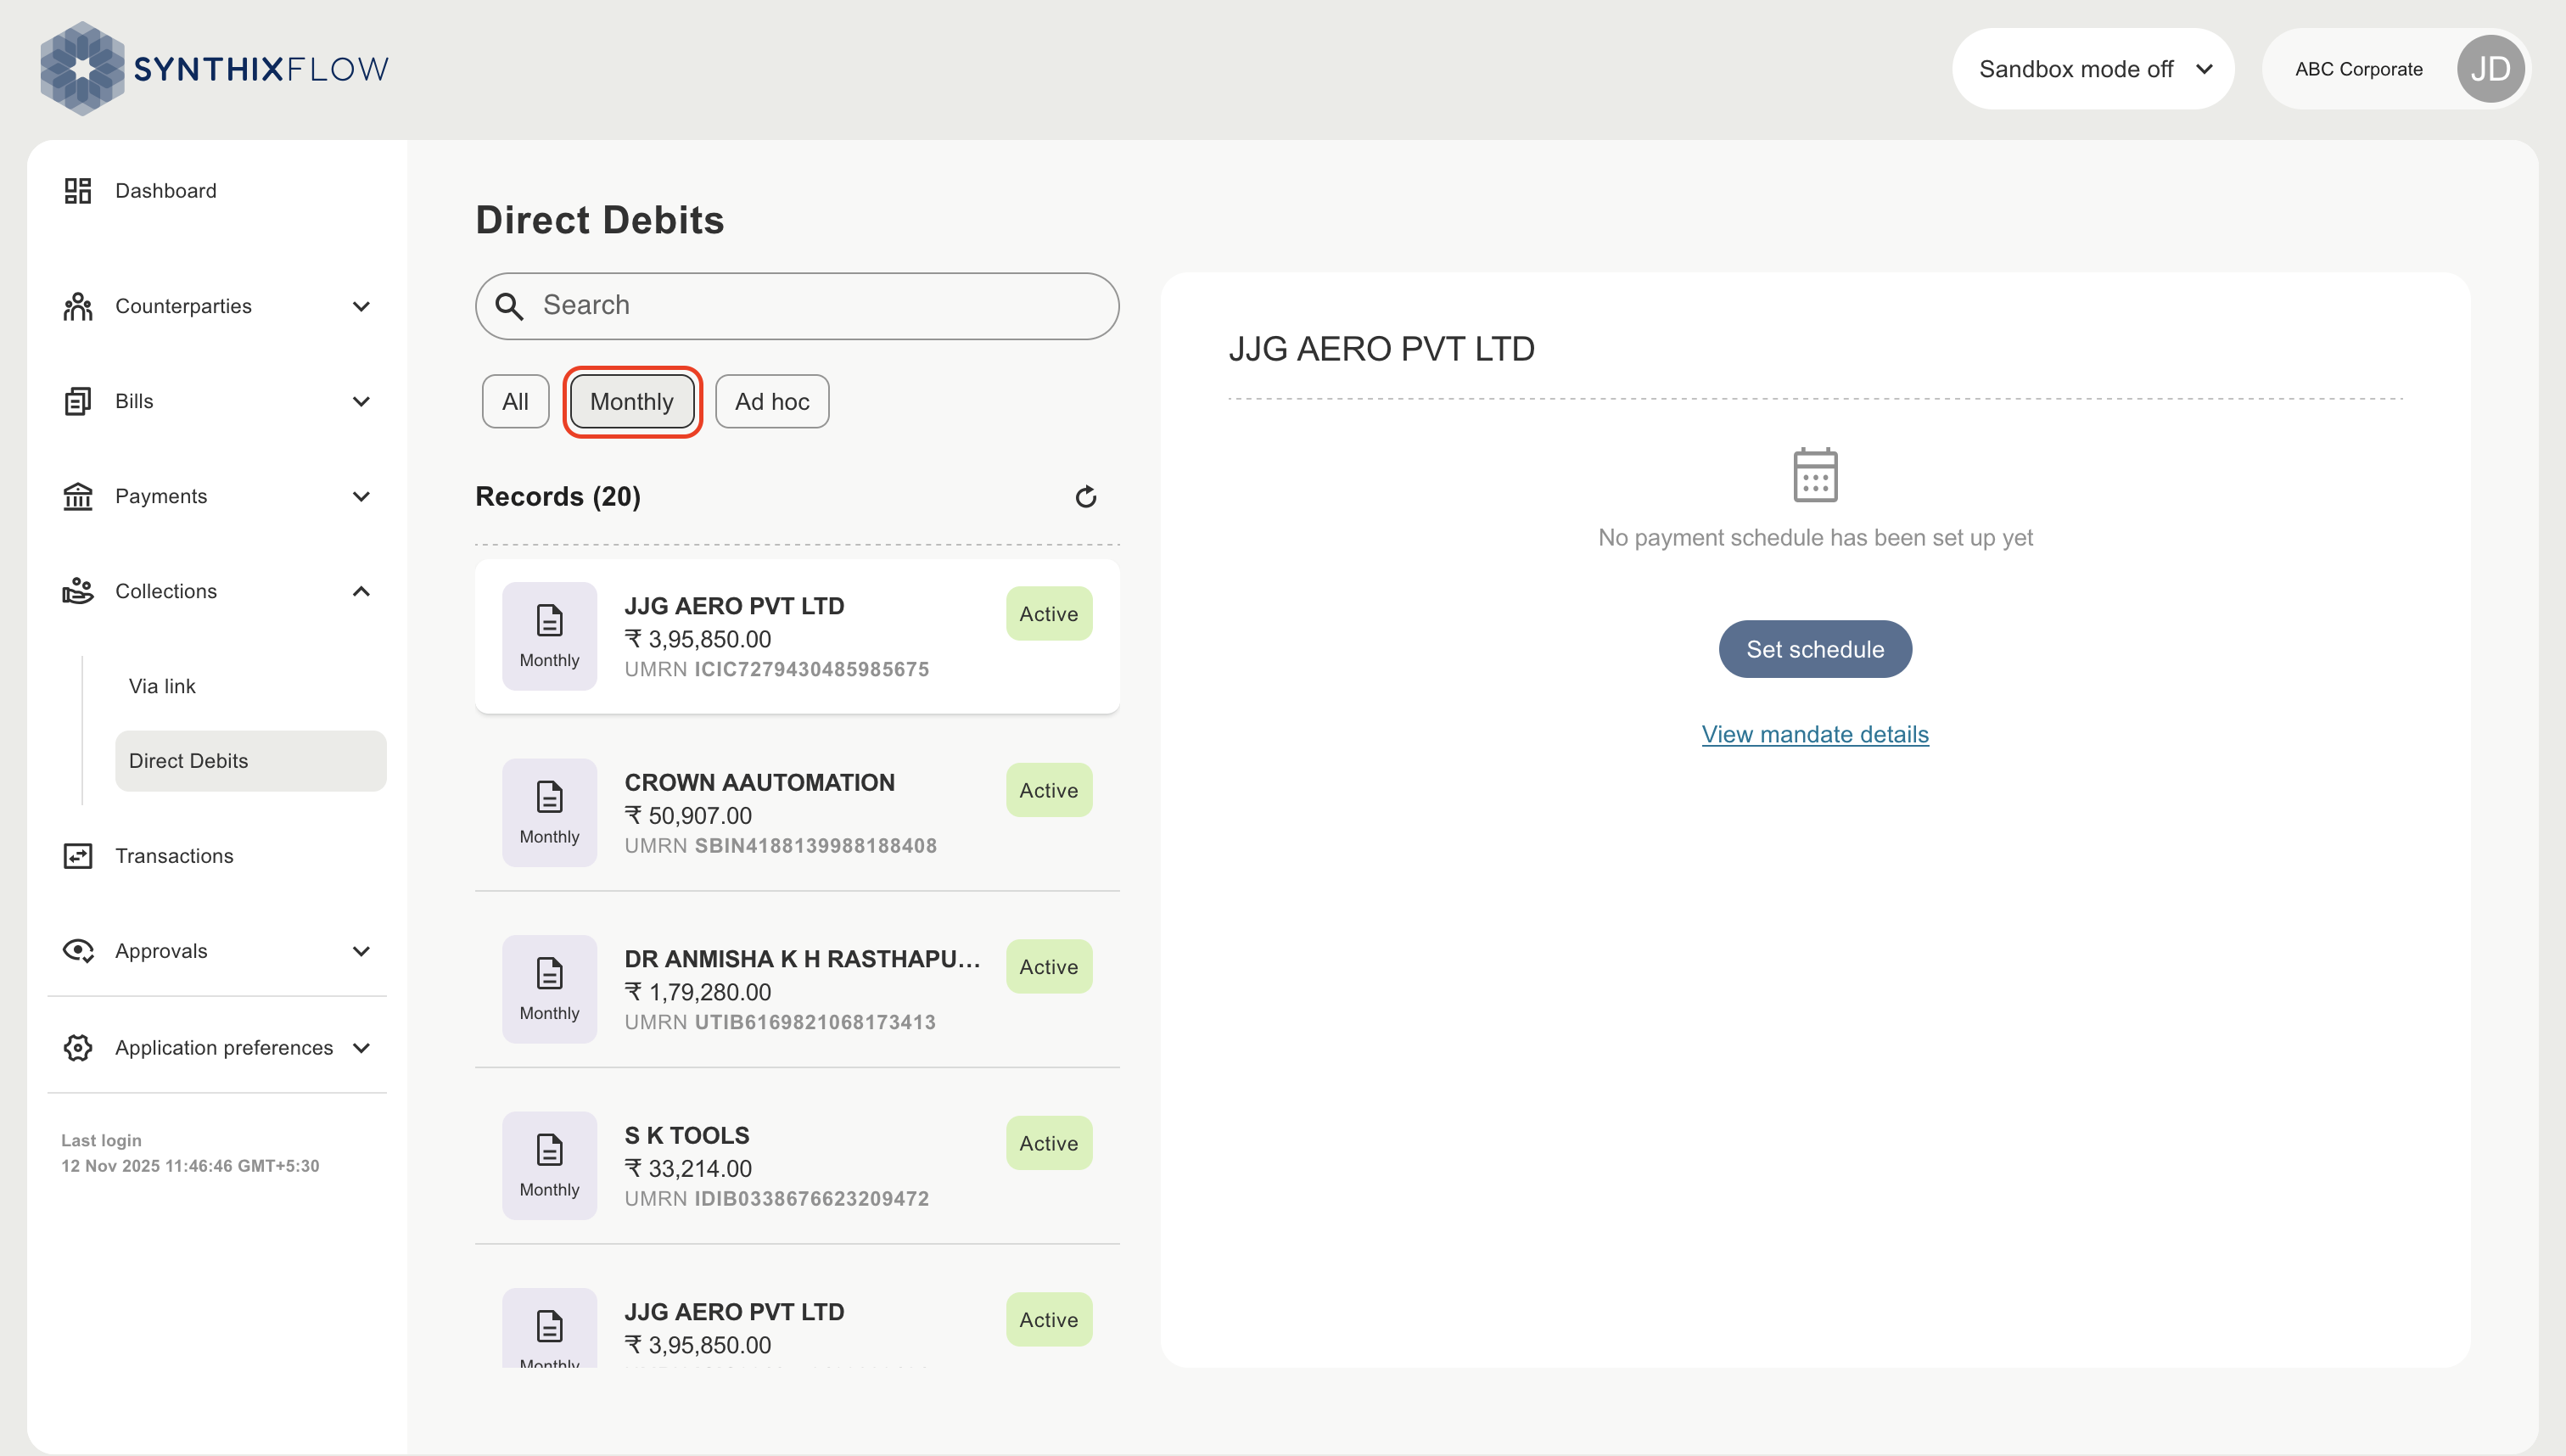The image size is (2566, 1456).
Task: Click amount ₹ 1,79,280.00
Action: pos(698,992)
